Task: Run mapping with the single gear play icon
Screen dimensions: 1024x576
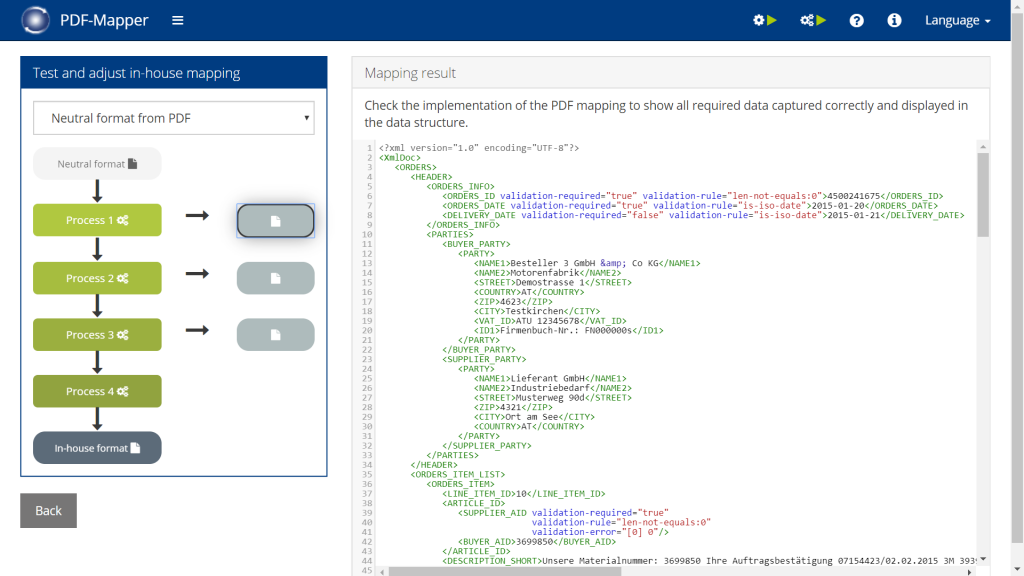Action: (x=764, y=20)
